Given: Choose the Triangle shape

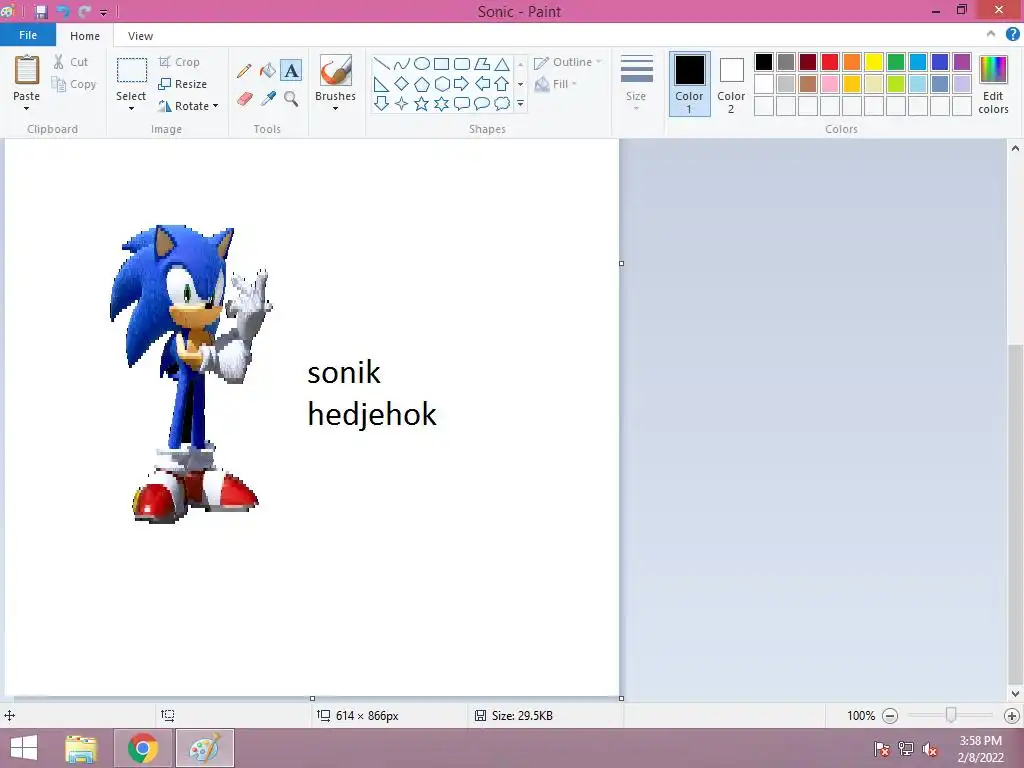Looking at the screenshot, I should (502, 63).
